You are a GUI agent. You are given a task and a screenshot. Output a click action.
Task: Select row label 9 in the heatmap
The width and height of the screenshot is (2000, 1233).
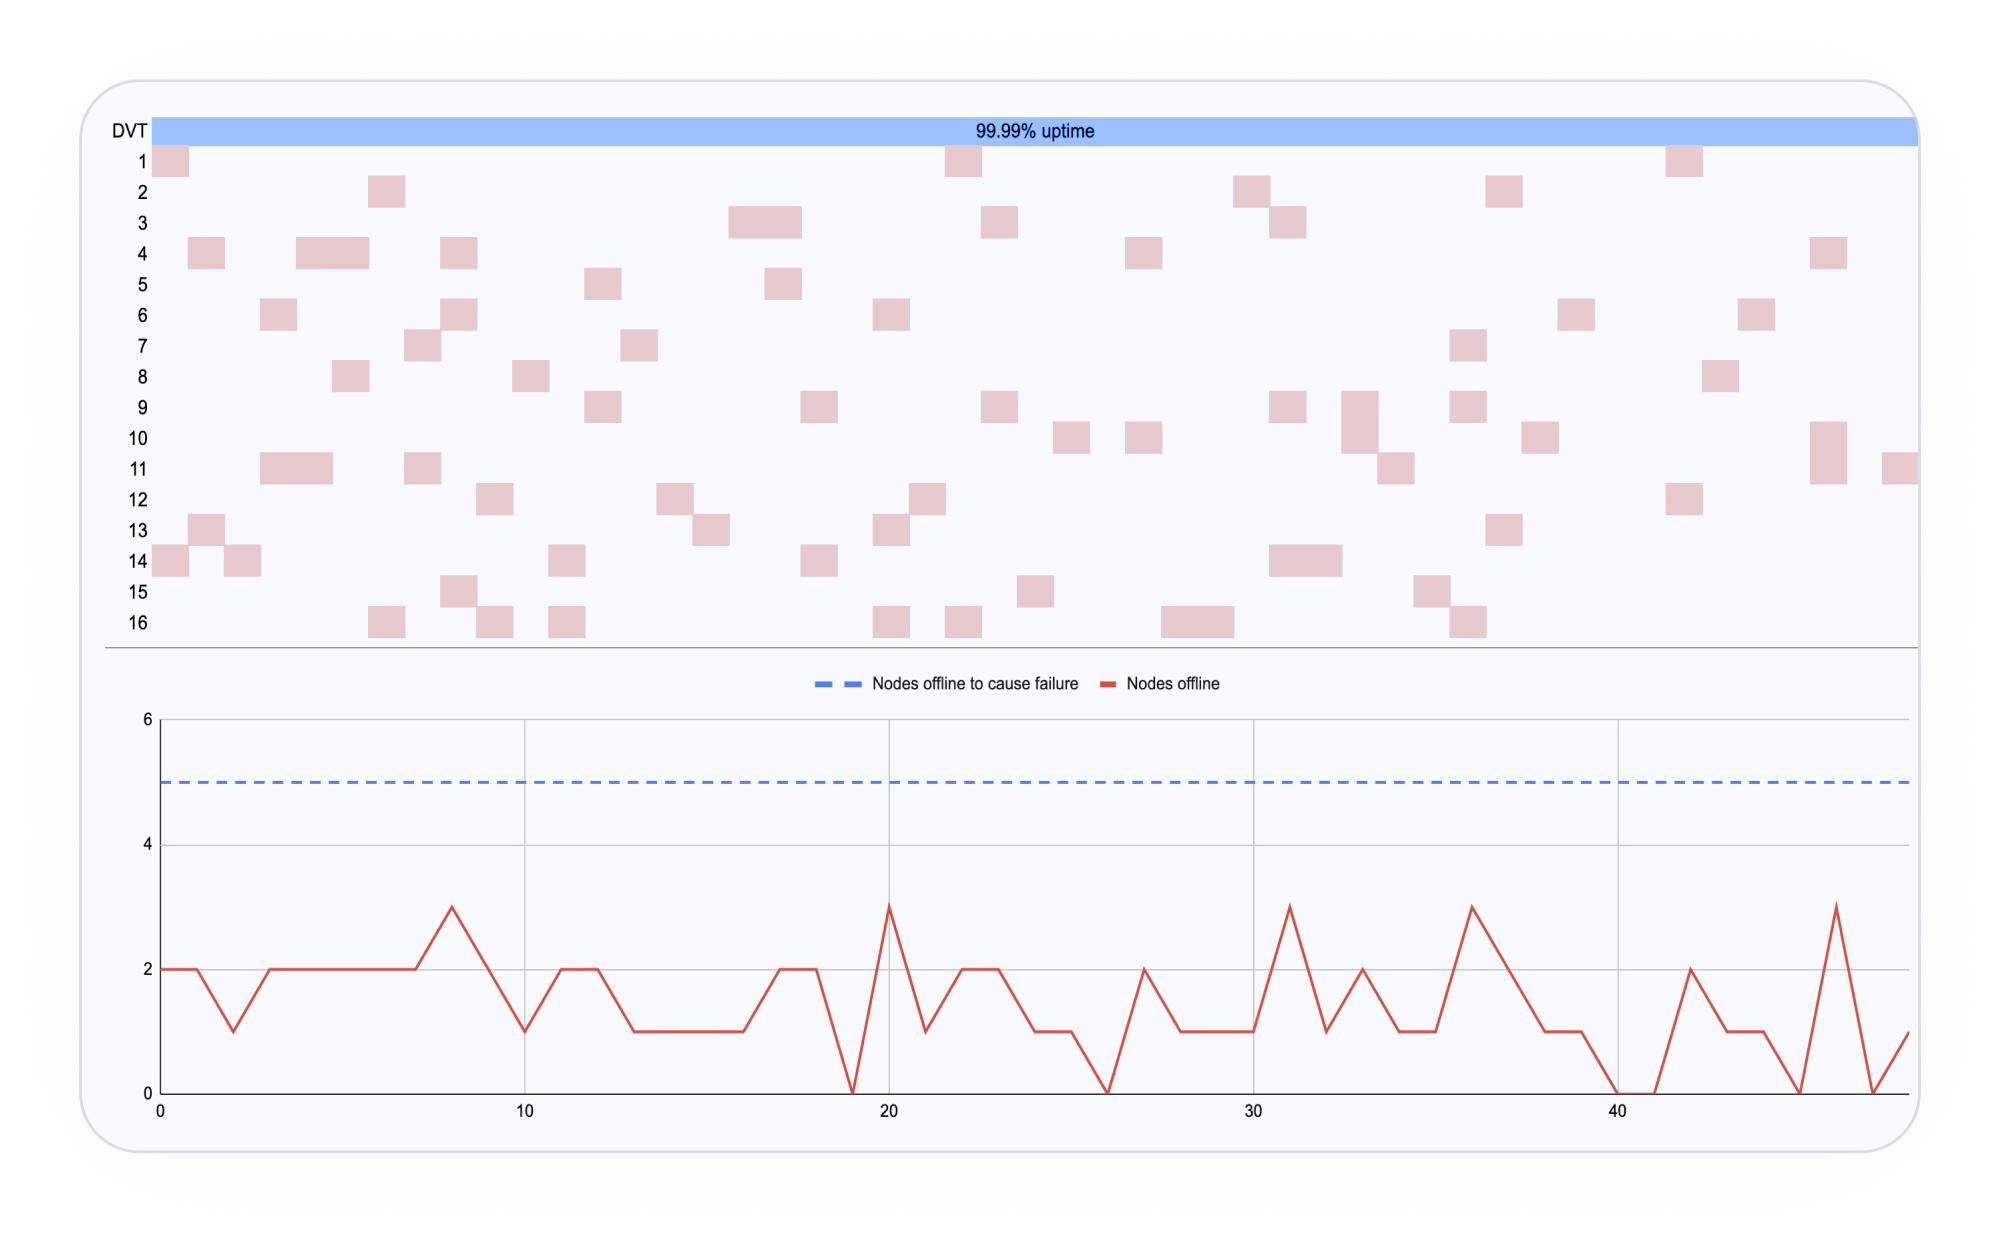click(x=142, y=408)
